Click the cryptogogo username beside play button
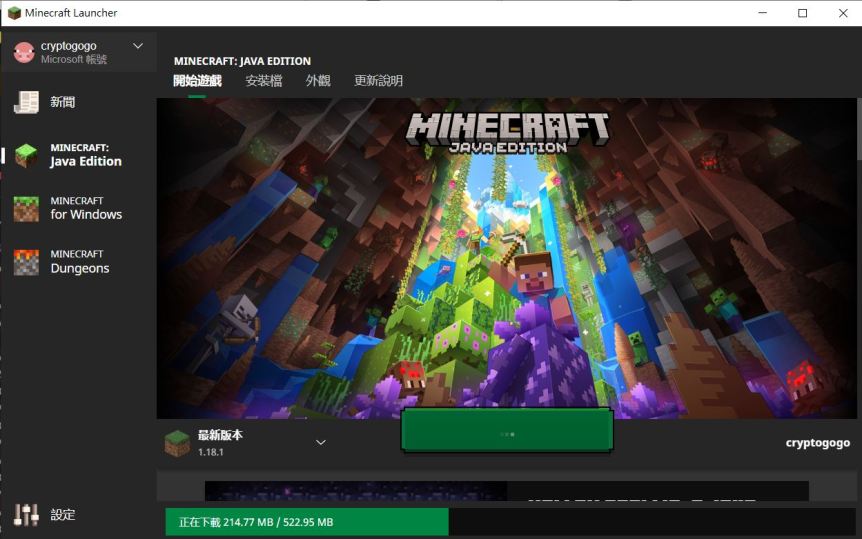This screenshot has width=862, height=539. tap(817, 443)
